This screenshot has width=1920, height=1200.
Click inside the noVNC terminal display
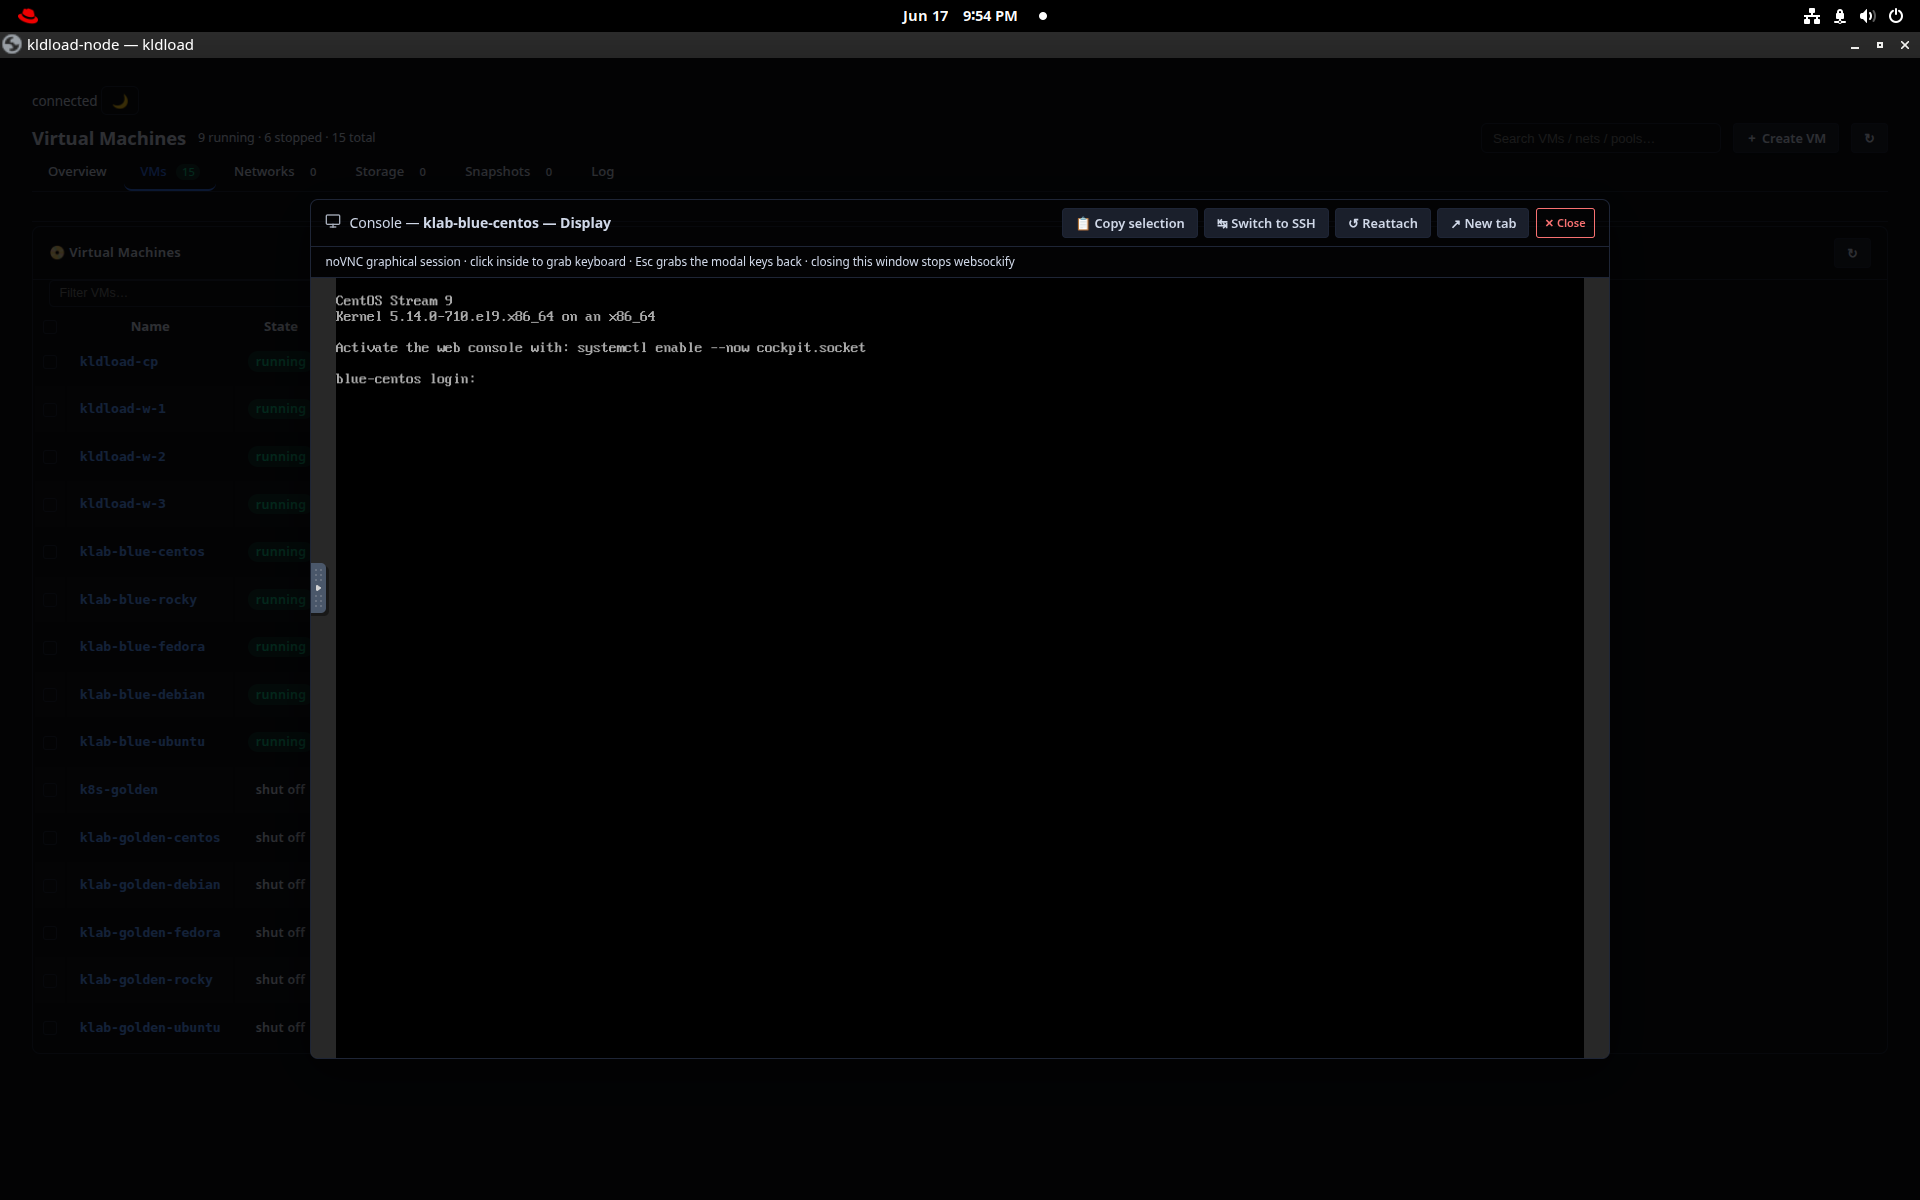960,668
